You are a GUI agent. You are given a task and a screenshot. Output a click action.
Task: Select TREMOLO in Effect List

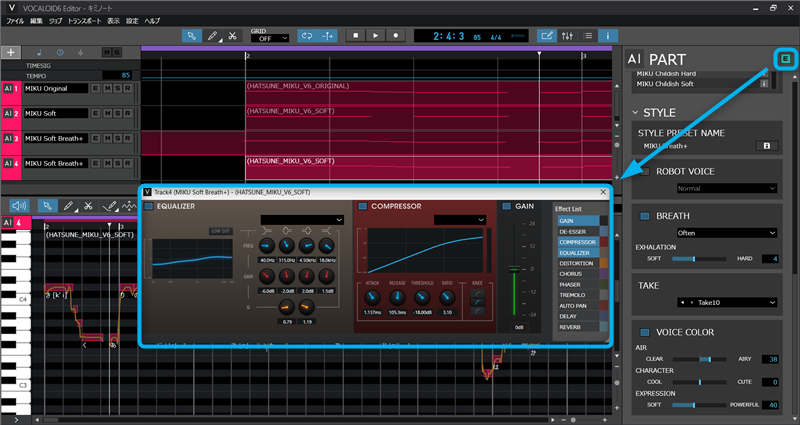(x=579, y=295)
